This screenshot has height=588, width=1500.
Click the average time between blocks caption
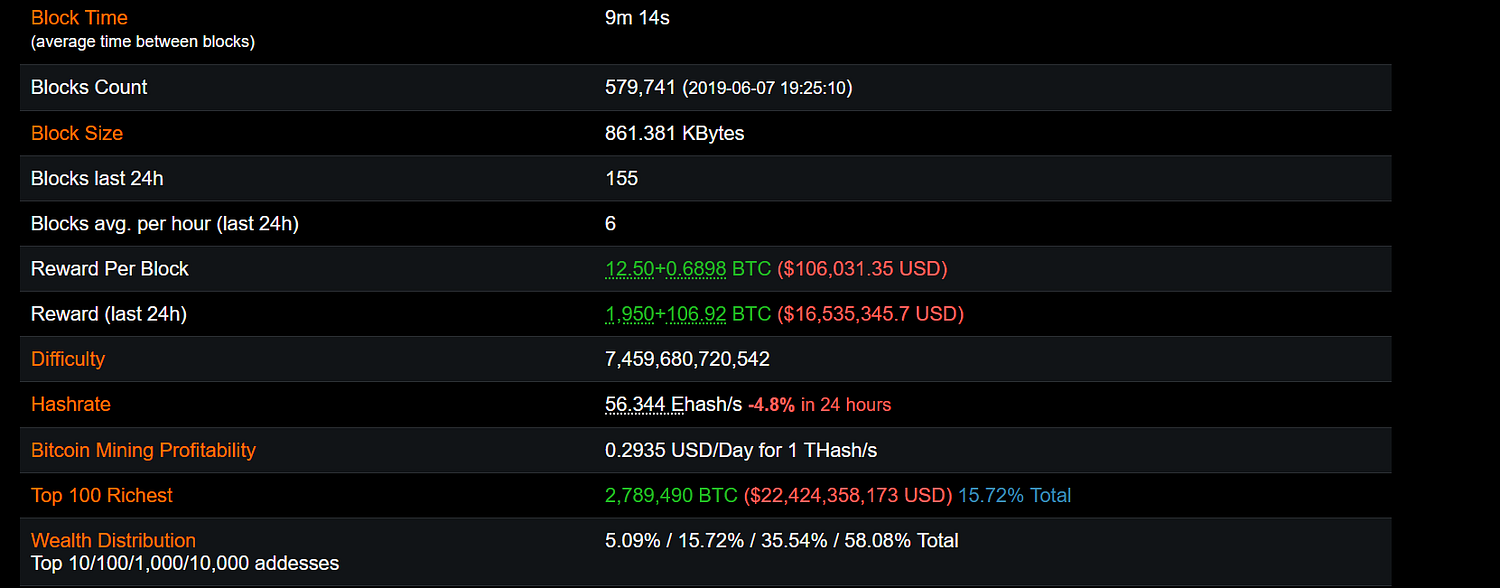coord(143,42)
